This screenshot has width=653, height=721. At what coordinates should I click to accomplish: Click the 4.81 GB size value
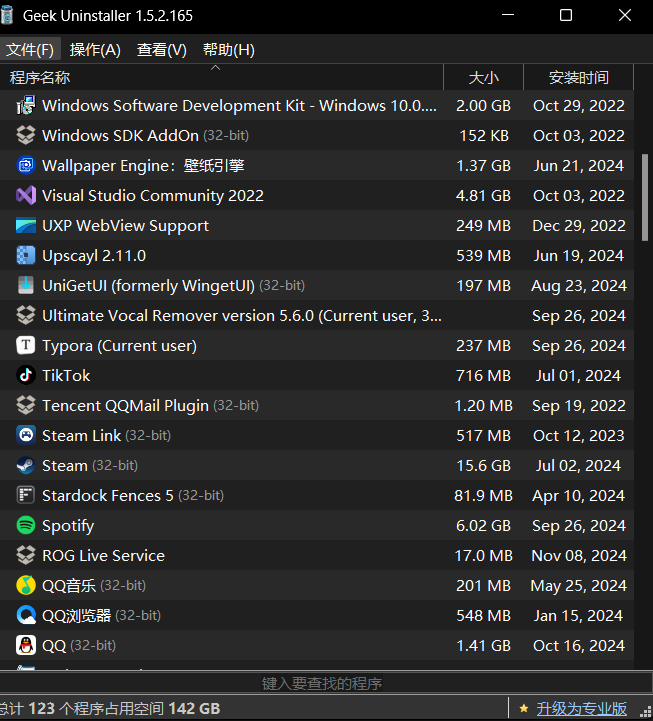pos(483,195)
